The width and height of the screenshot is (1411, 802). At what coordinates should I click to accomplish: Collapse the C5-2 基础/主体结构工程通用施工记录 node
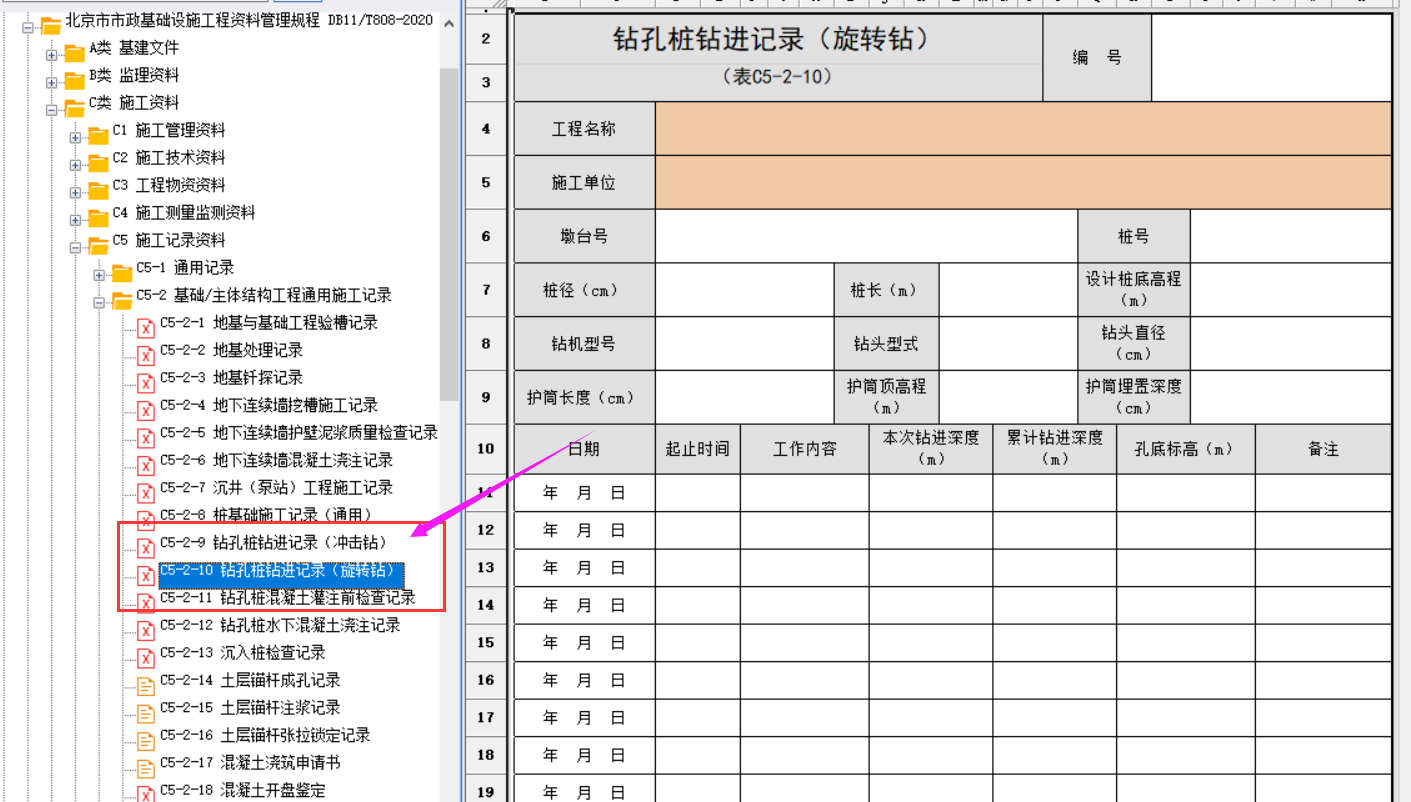[x=99, y=301]
